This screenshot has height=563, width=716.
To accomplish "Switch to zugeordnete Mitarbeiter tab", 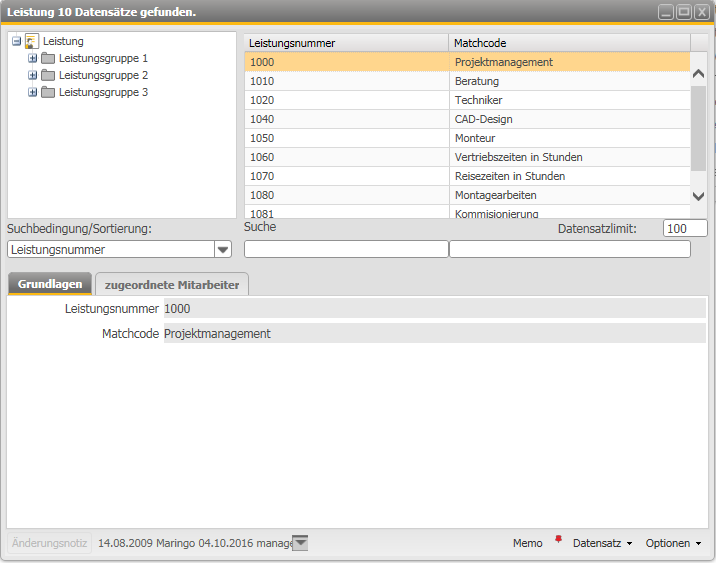I will (172, 285).
